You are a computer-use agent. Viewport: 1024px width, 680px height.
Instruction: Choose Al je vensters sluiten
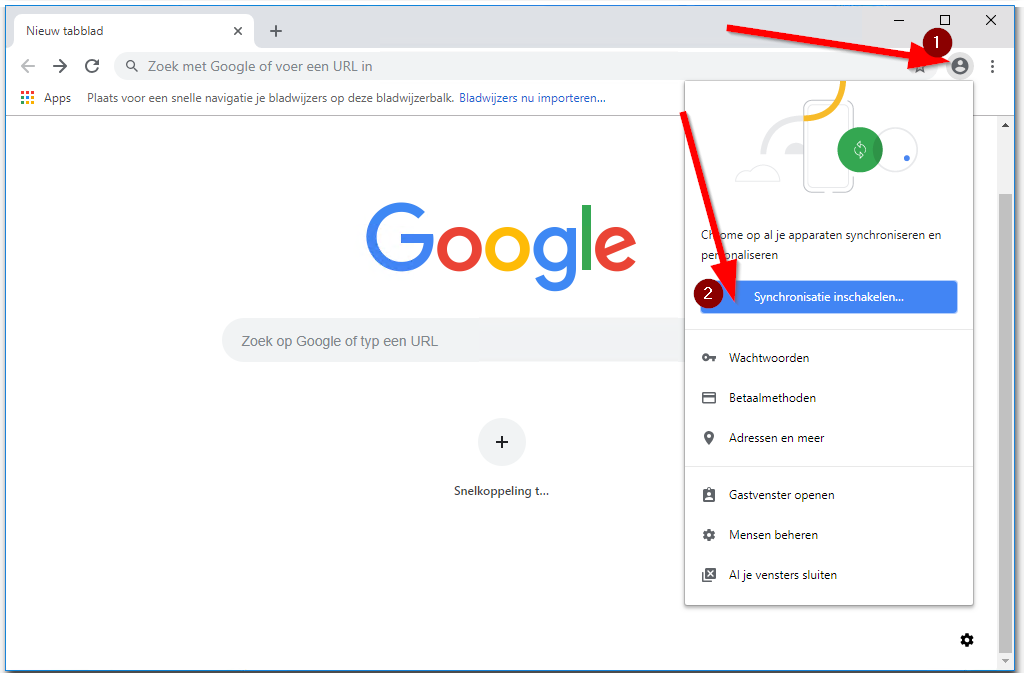[x=829, y=575]
